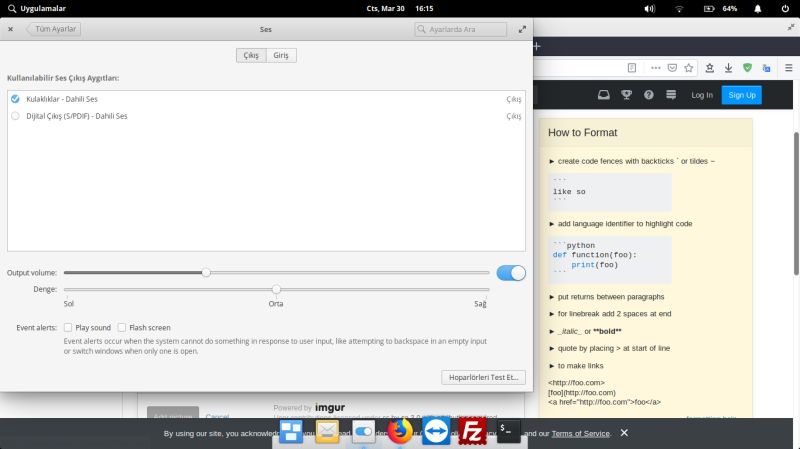This screenshot has height=449, width=800.
Task: Open the notifications bell indicator
Action: point(758,8)
